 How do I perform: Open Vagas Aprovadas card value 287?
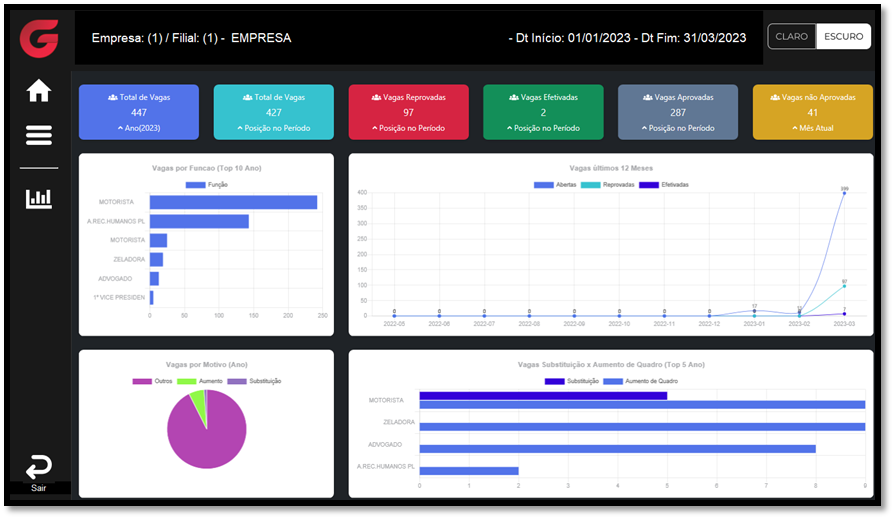tap(678, 113)
